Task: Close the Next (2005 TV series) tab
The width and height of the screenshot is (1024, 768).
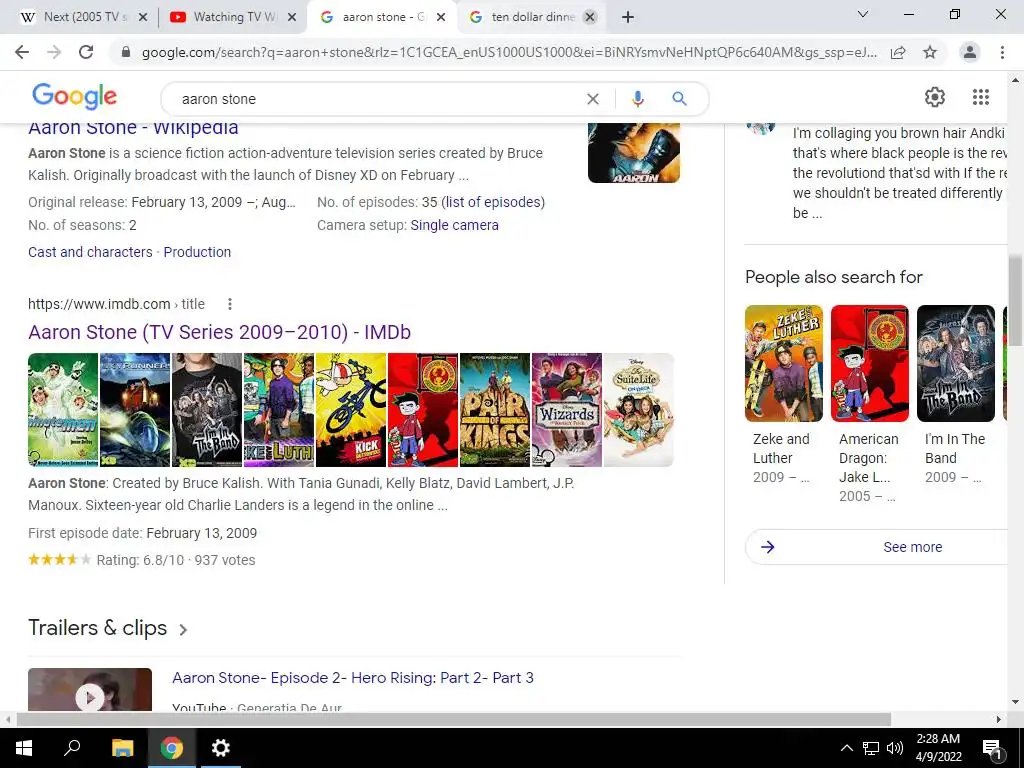Action: 144,18
